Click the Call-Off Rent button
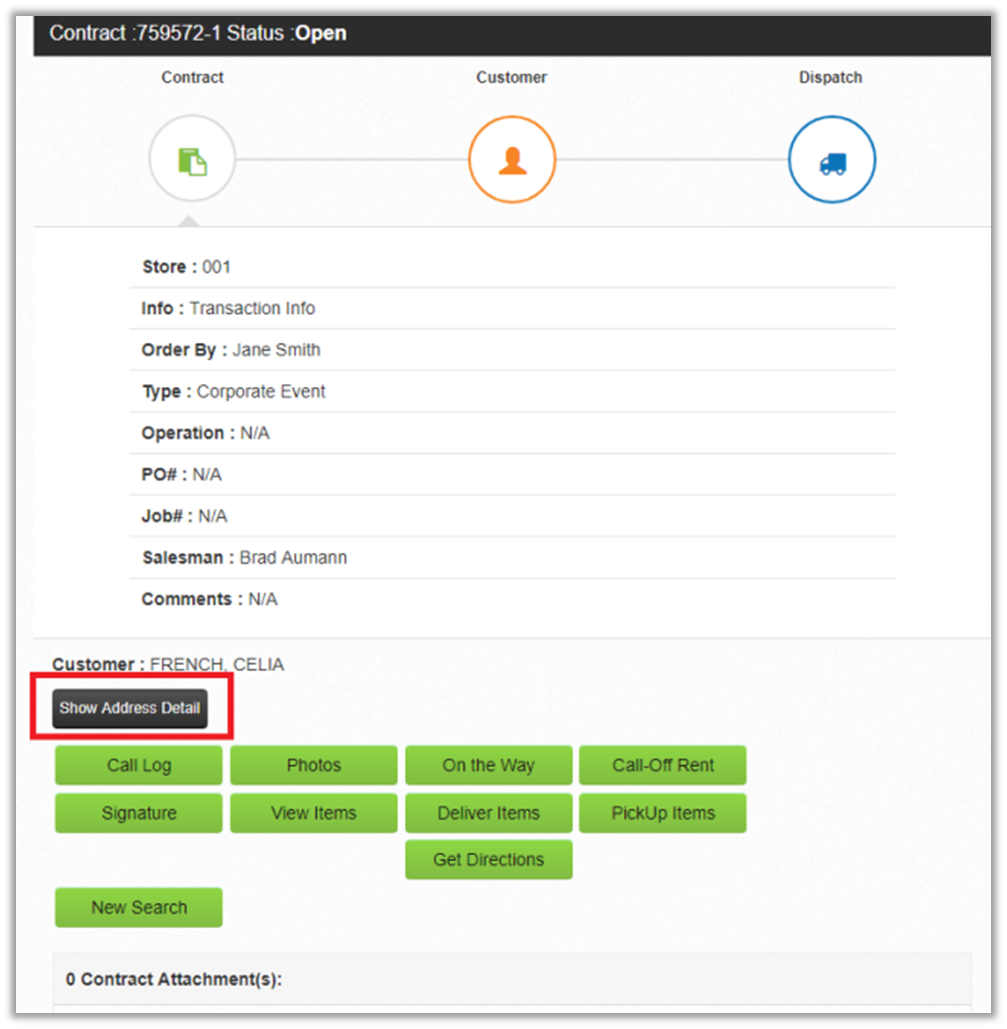The width and height of the screenshot is (1007, 1029). 663,766
